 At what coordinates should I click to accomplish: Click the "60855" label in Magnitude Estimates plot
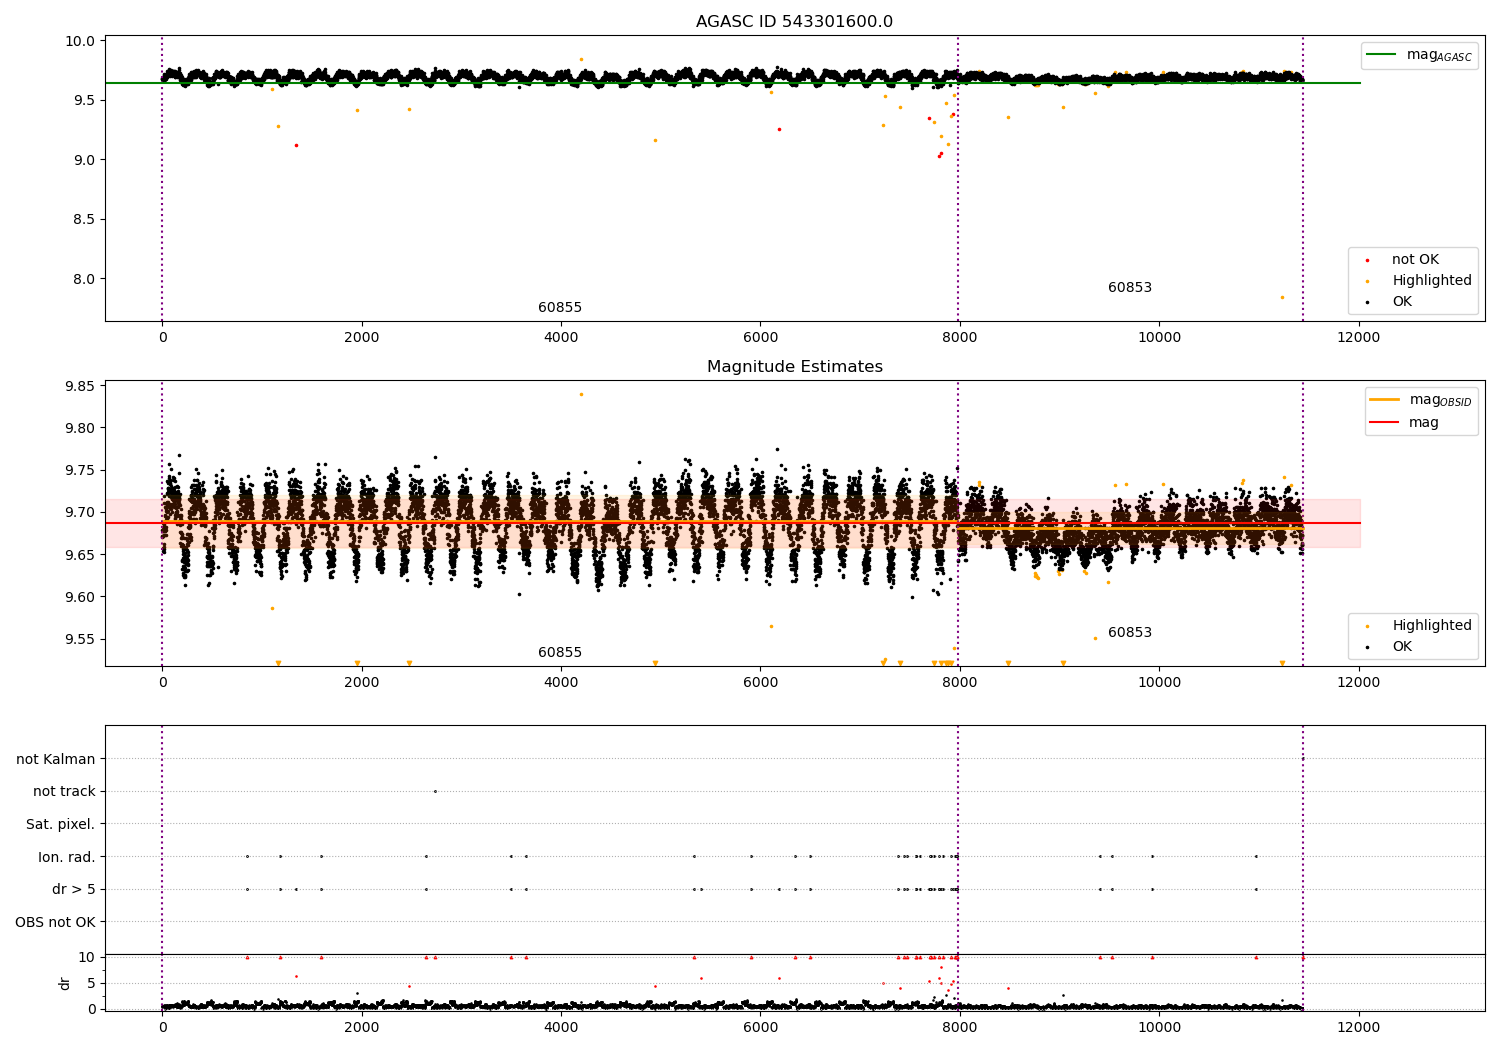560,653
